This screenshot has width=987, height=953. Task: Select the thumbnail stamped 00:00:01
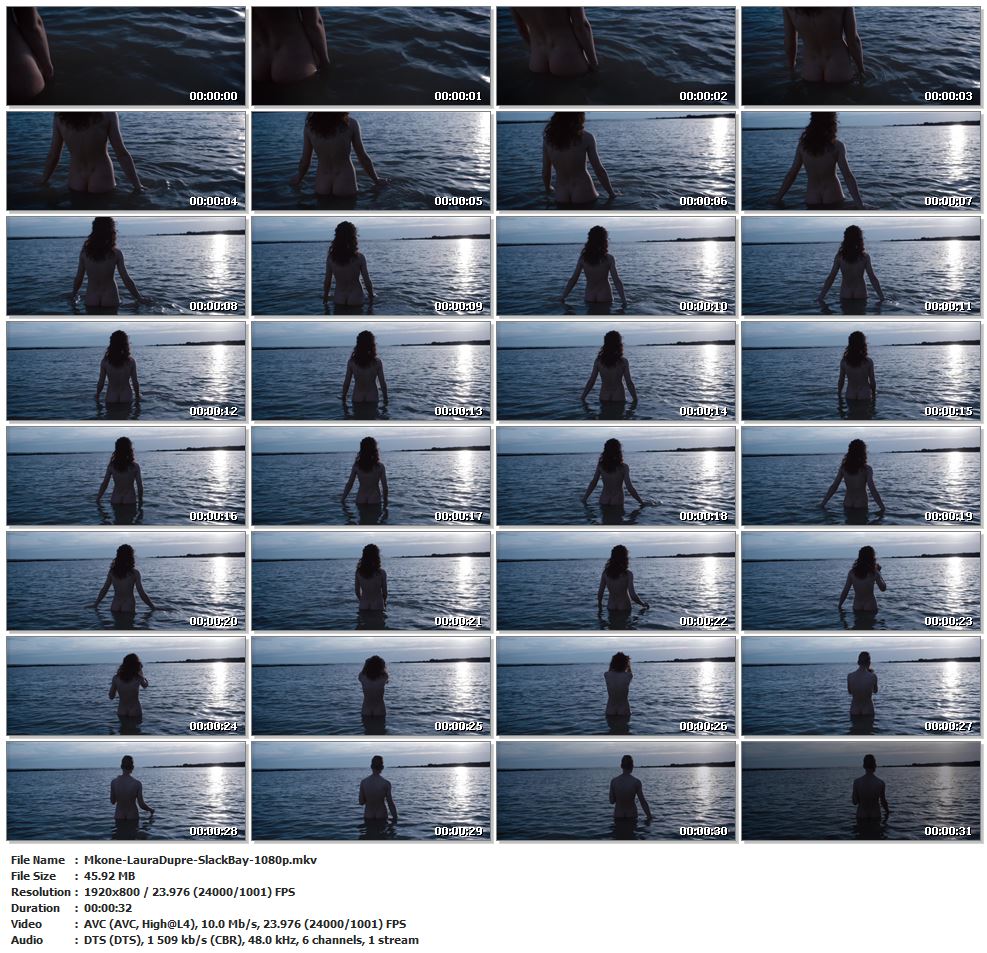pos(371,56)
